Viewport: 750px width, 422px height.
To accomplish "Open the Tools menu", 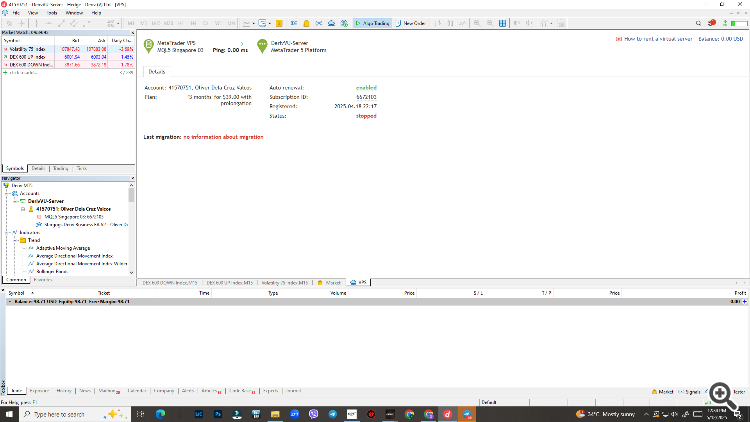I will point(52,13).
